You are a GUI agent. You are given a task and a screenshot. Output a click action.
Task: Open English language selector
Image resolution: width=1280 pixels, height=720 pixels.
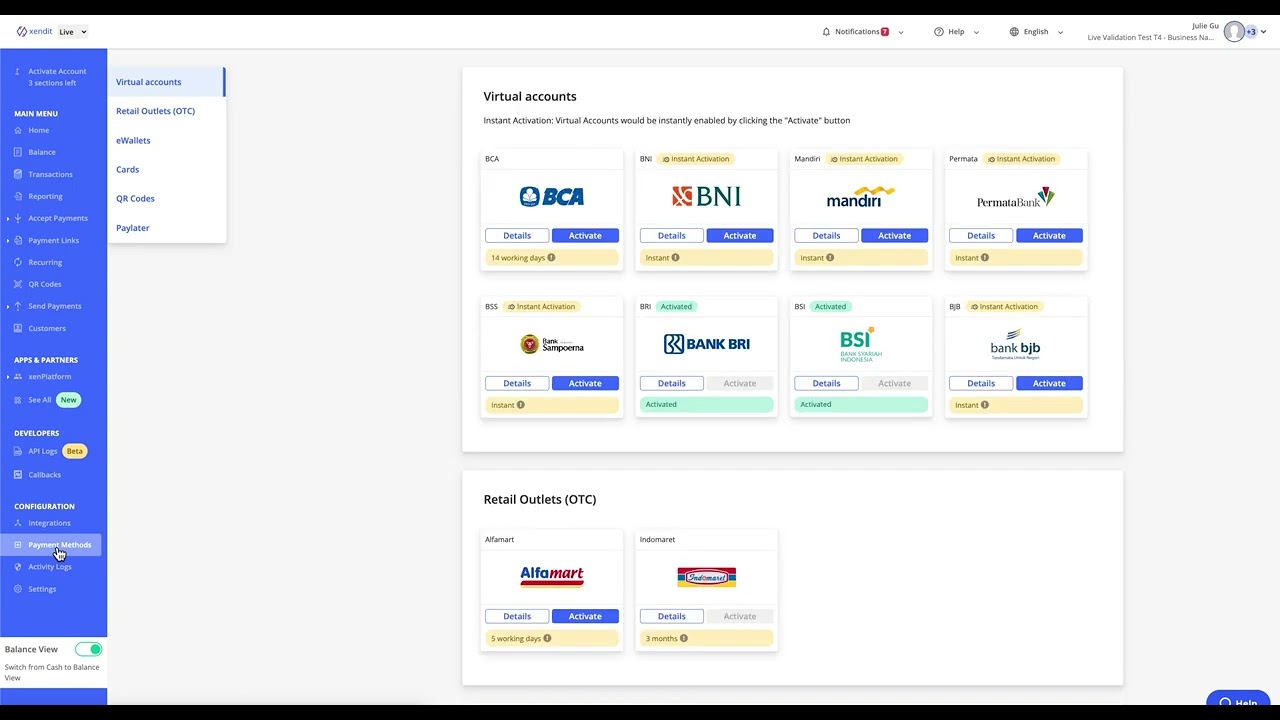tap(1036, 32)
